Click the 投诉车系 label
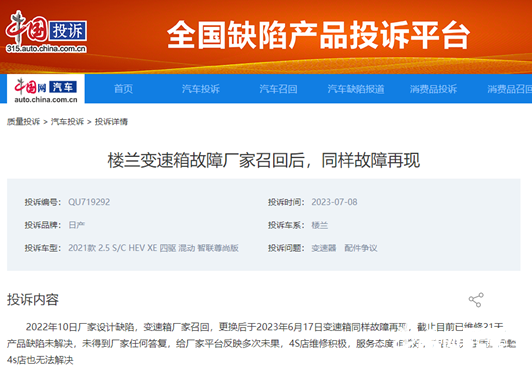This screenshot has height=369, width=532. [x=286, y=225]
